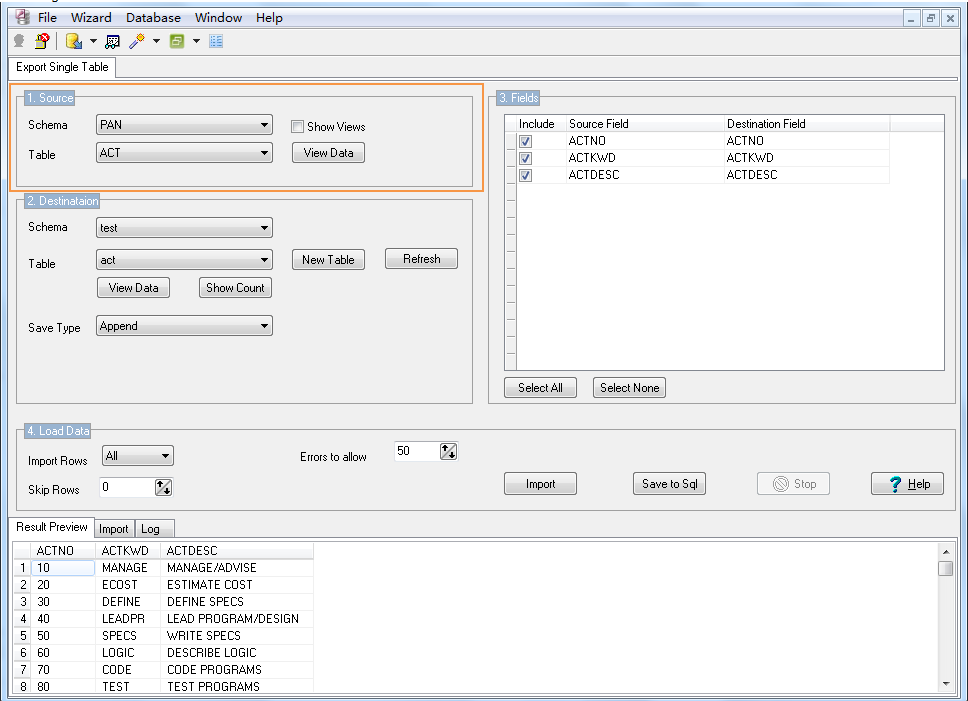968x701 pixels.
Task: Click the blue list view toolbar icon
Action: [x=216, y=41]
